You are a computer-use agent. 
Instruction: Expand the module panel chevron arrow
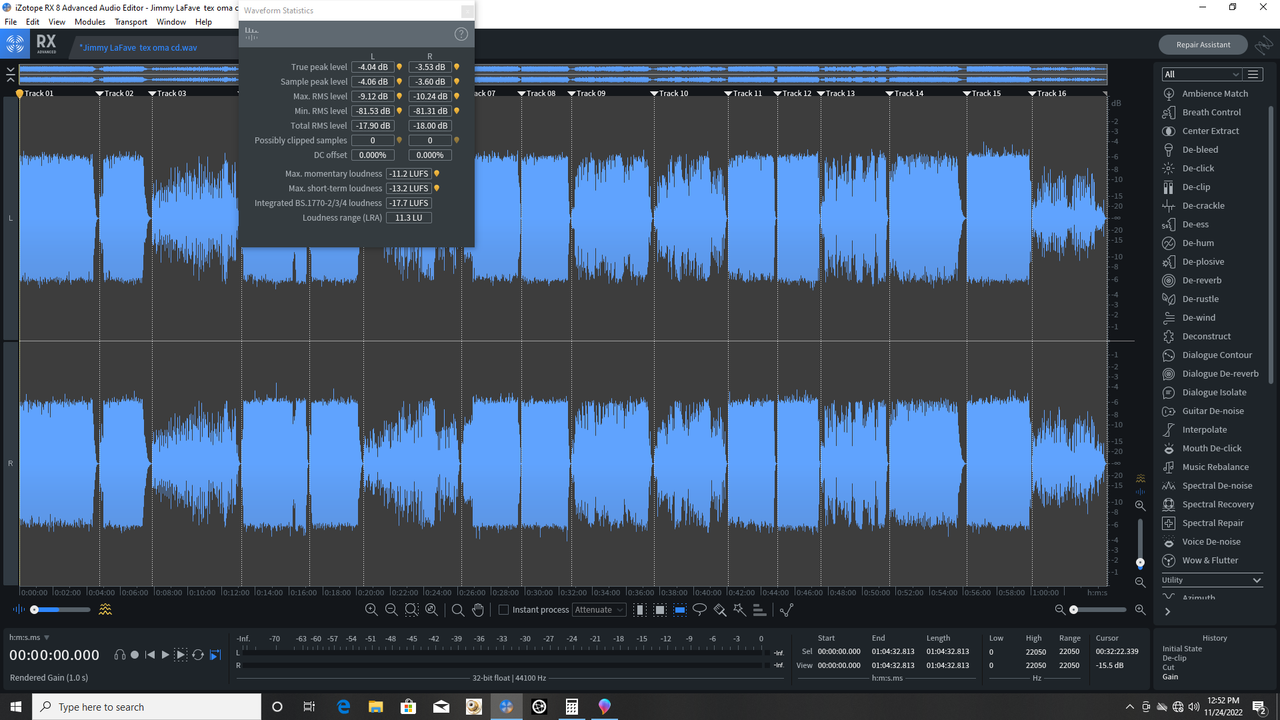pyautogui.click(x=1167, y=612)
